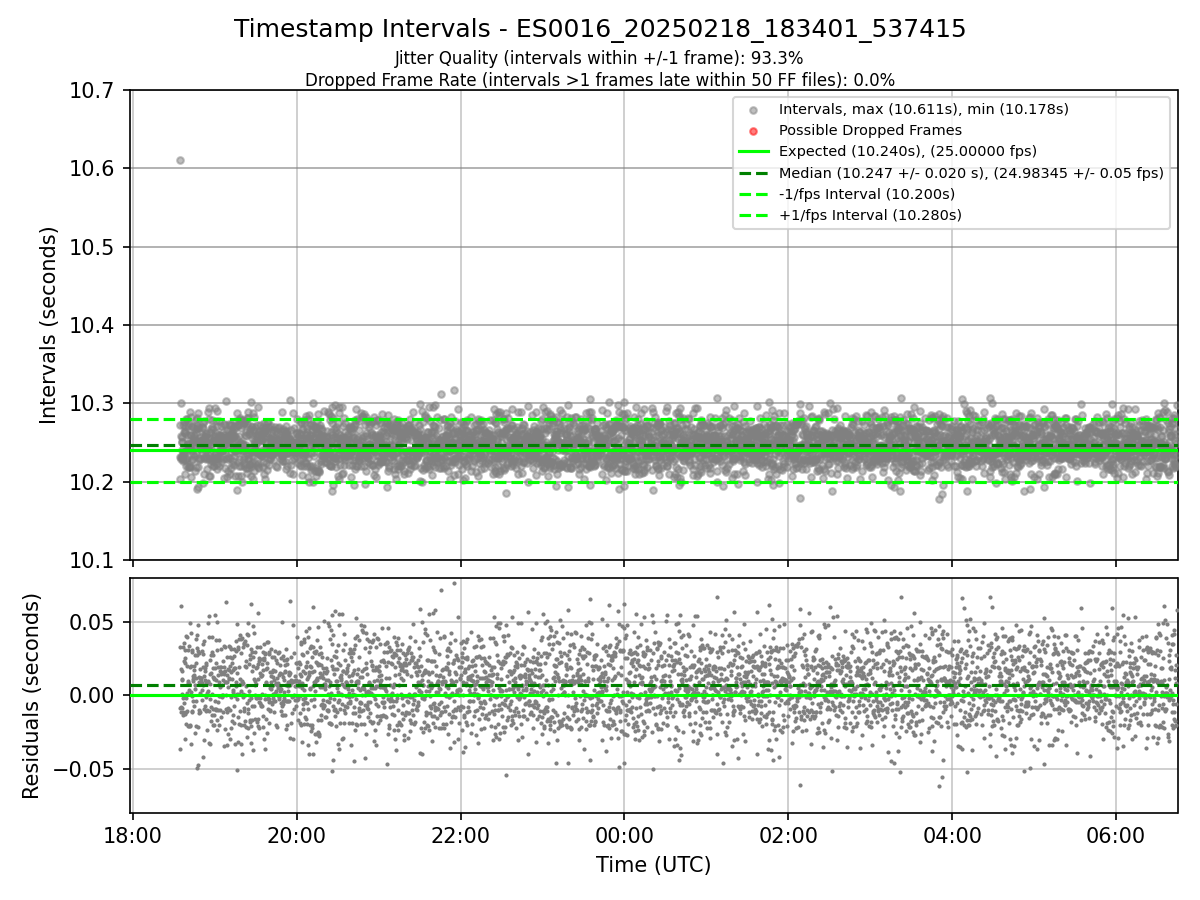Viewport: 1200px width, 900px height.
Task: Click the gray marker for the Intervals legend entry
Action: [x=754, y=110]
